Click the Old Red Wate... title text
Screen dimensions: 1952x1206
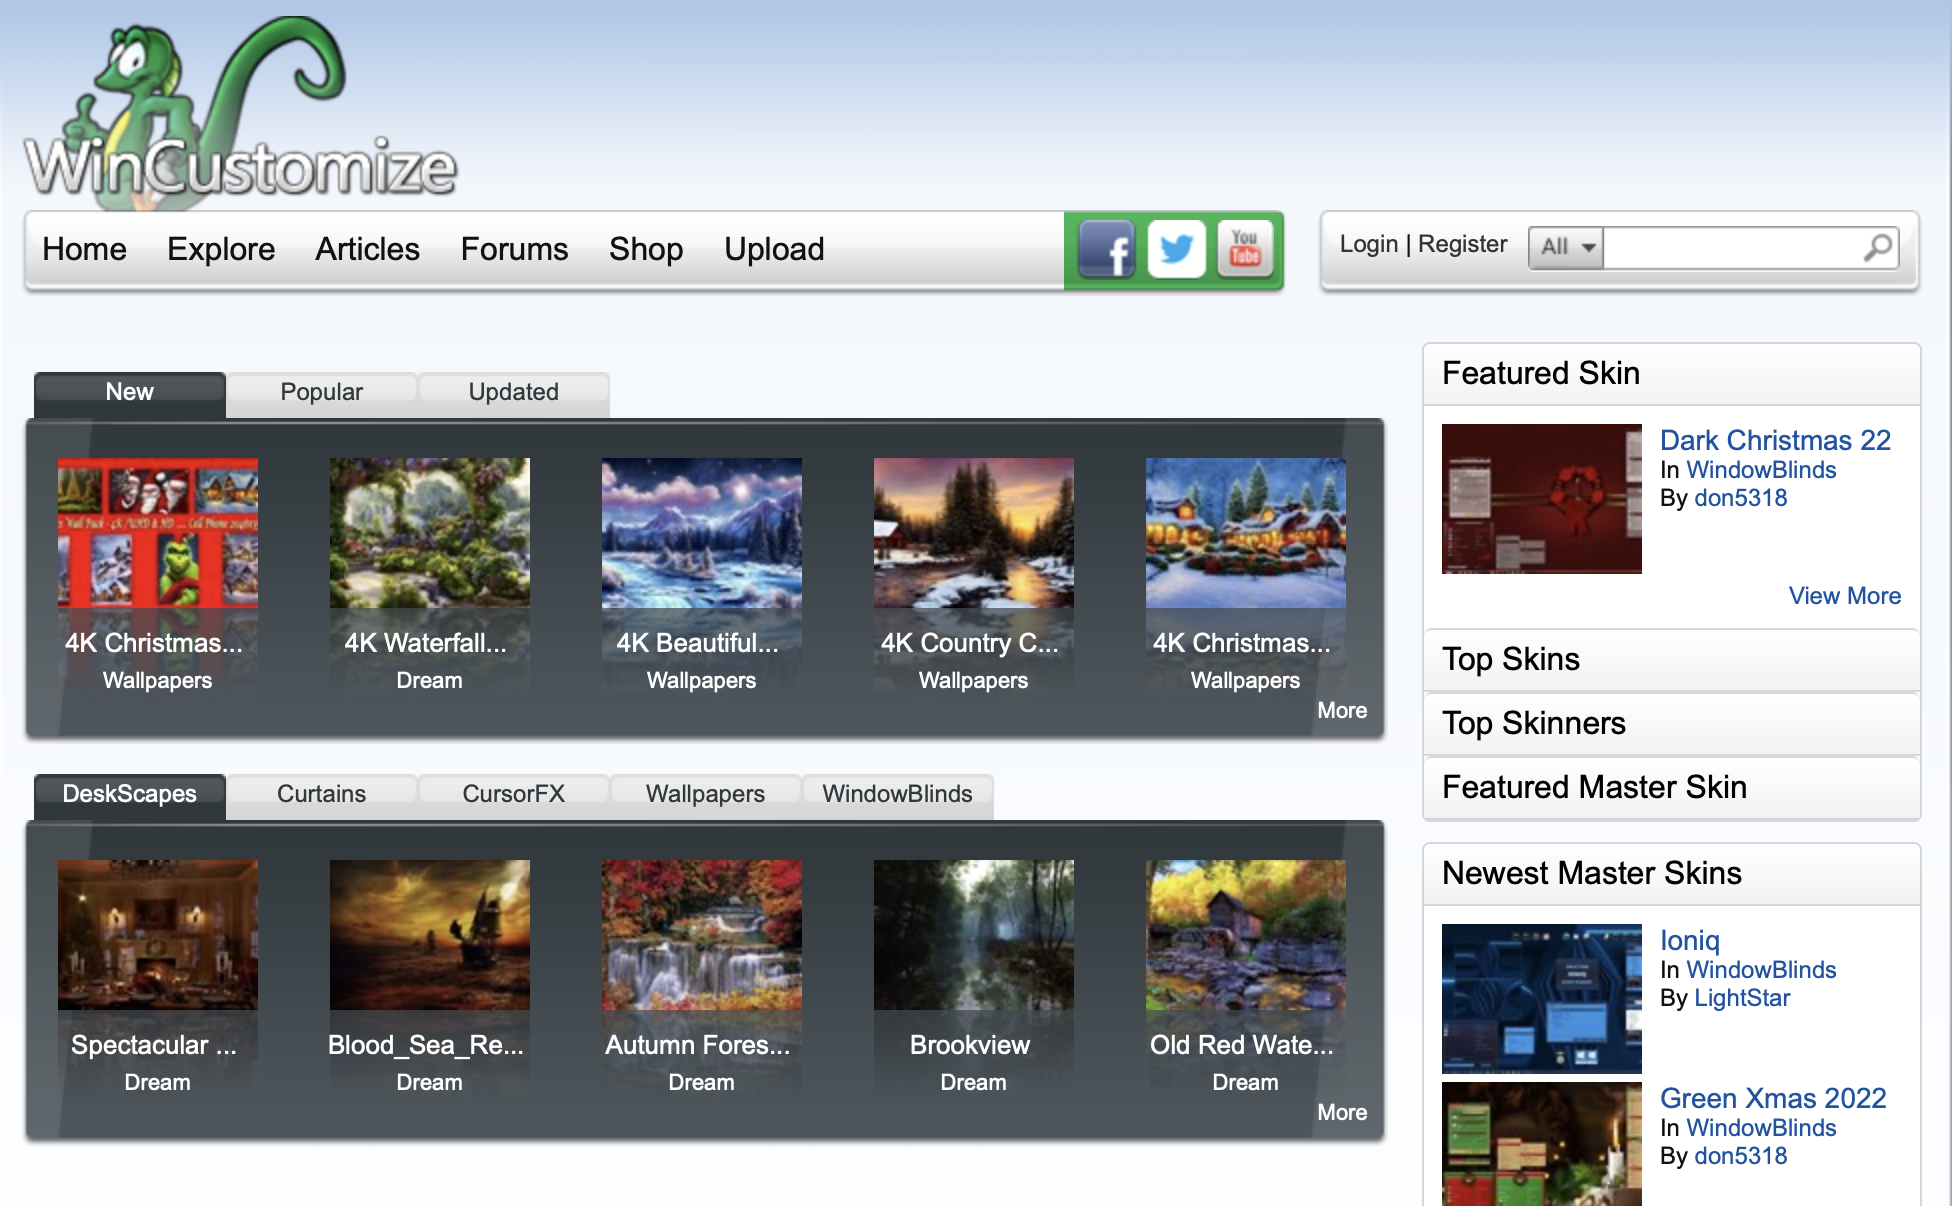pyautogui.click(x=1242, y=1045)
